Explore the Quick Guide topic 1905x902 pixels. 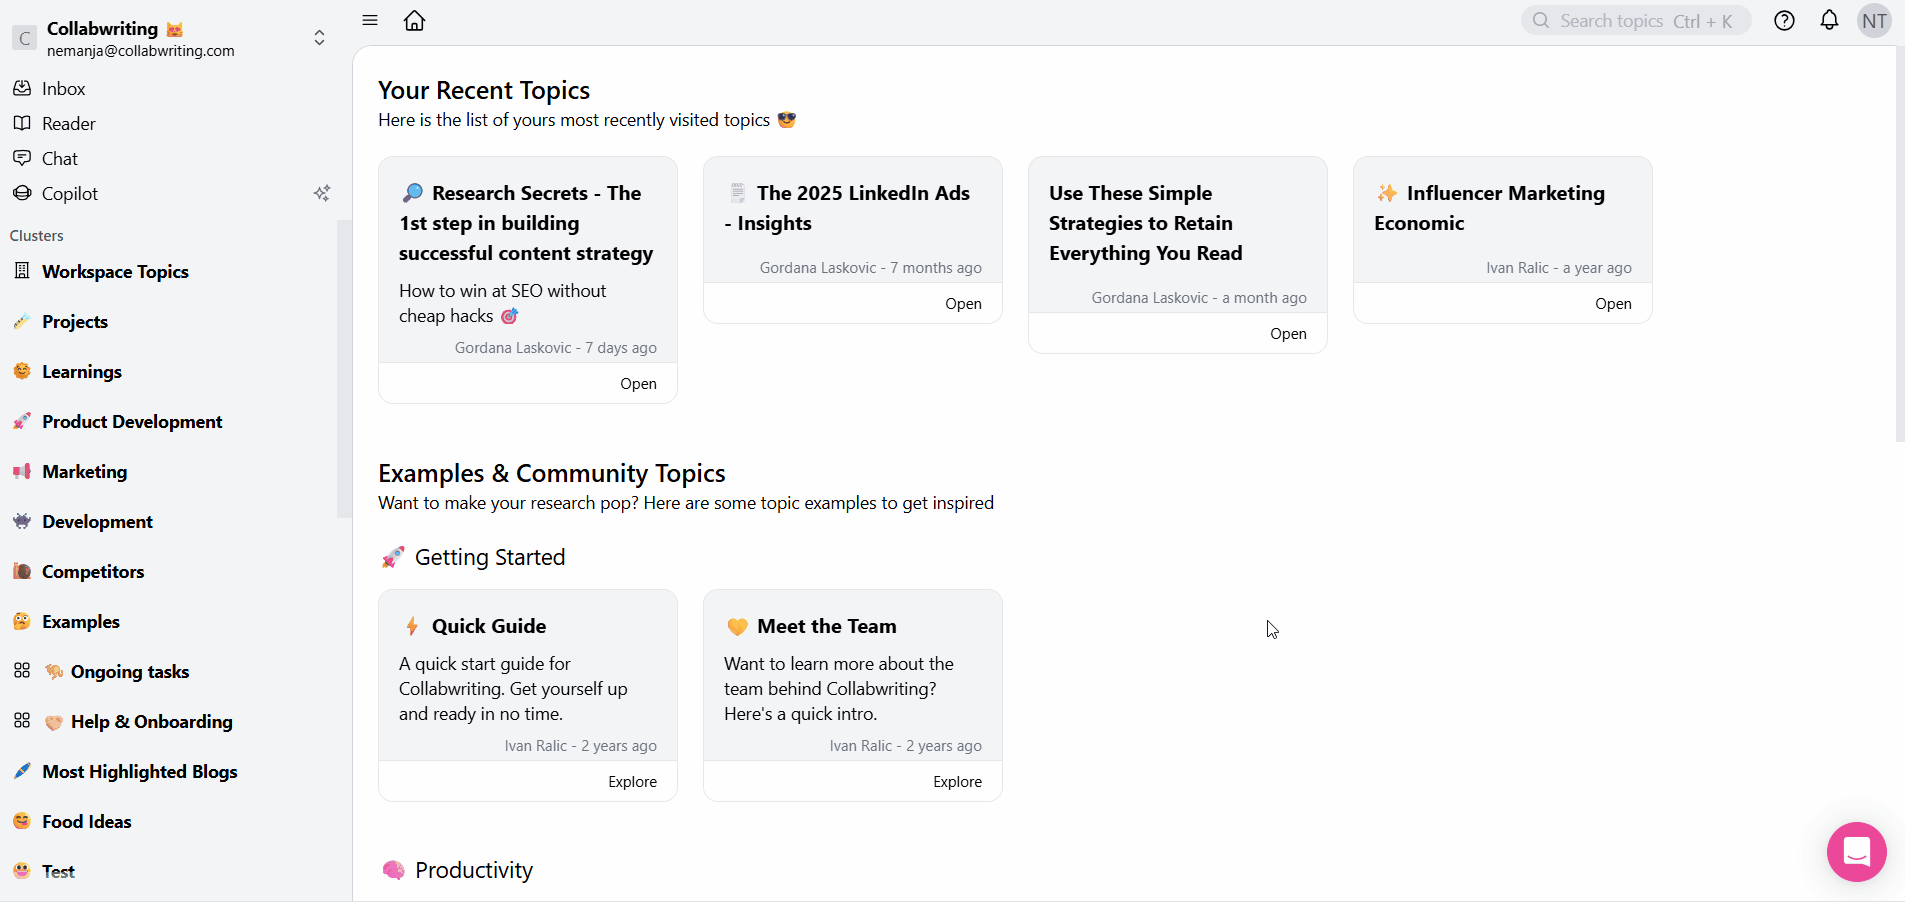coord(632,782)
